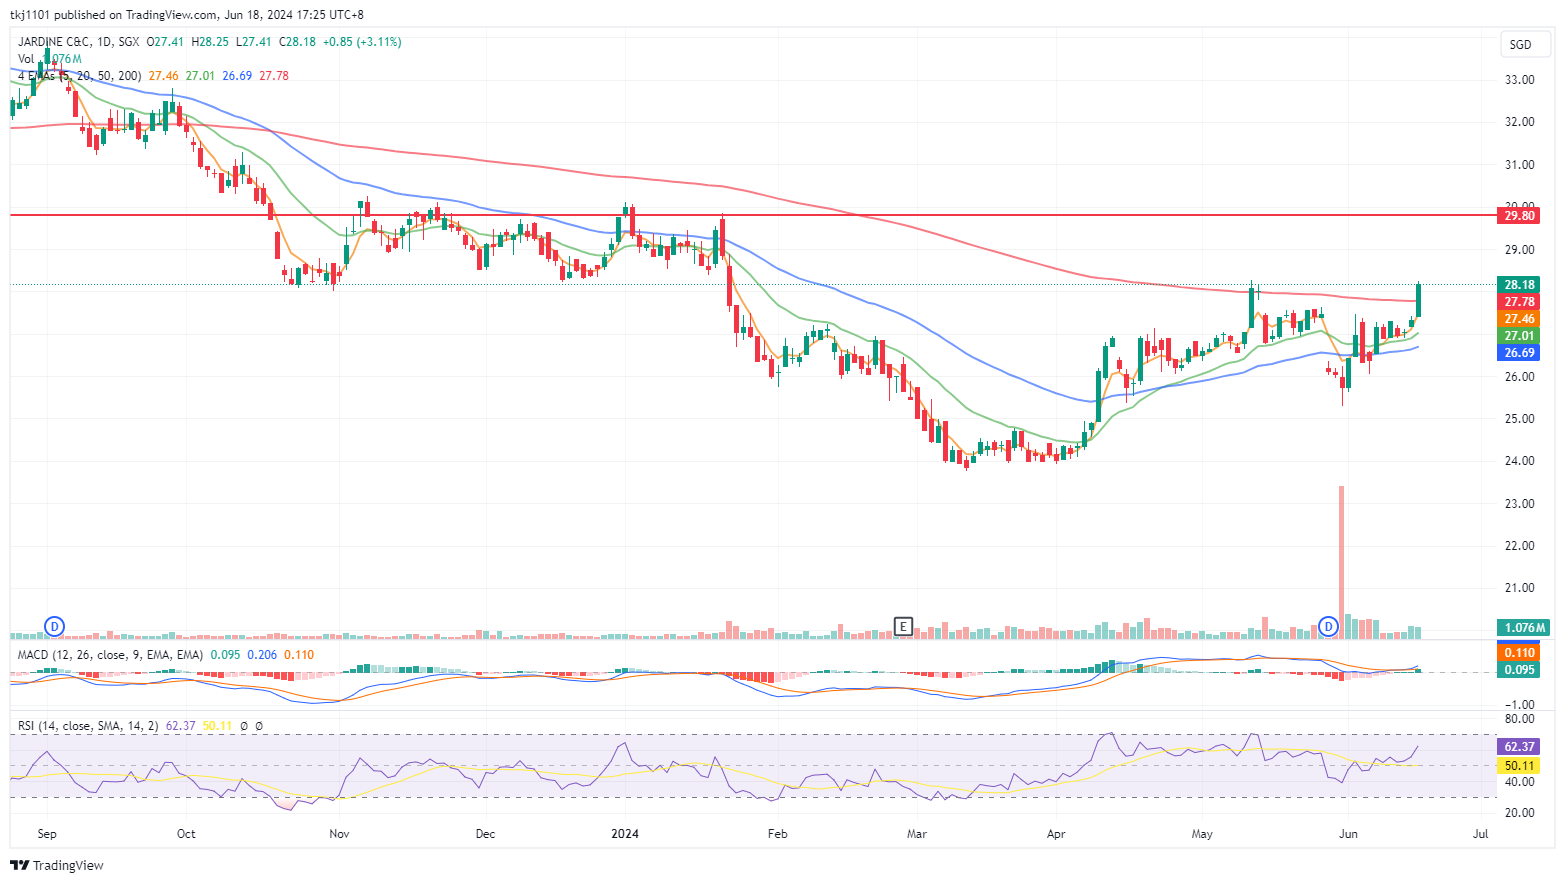
Task: Click the open price O27.41 in legend
Action: click(166, 42)
